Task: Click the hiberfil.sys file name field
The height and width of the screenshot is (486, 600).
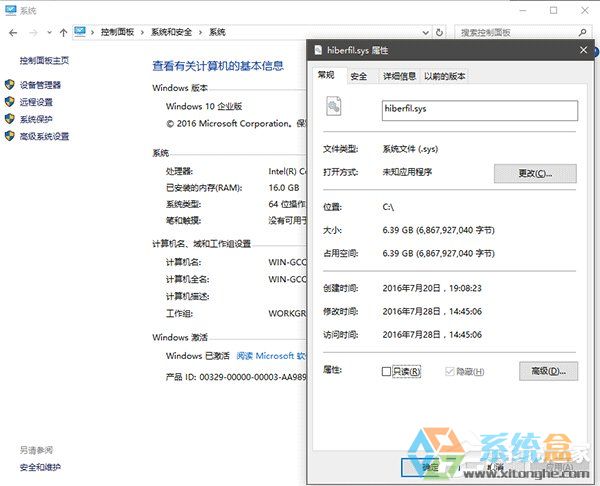Action: pos(480,111)
